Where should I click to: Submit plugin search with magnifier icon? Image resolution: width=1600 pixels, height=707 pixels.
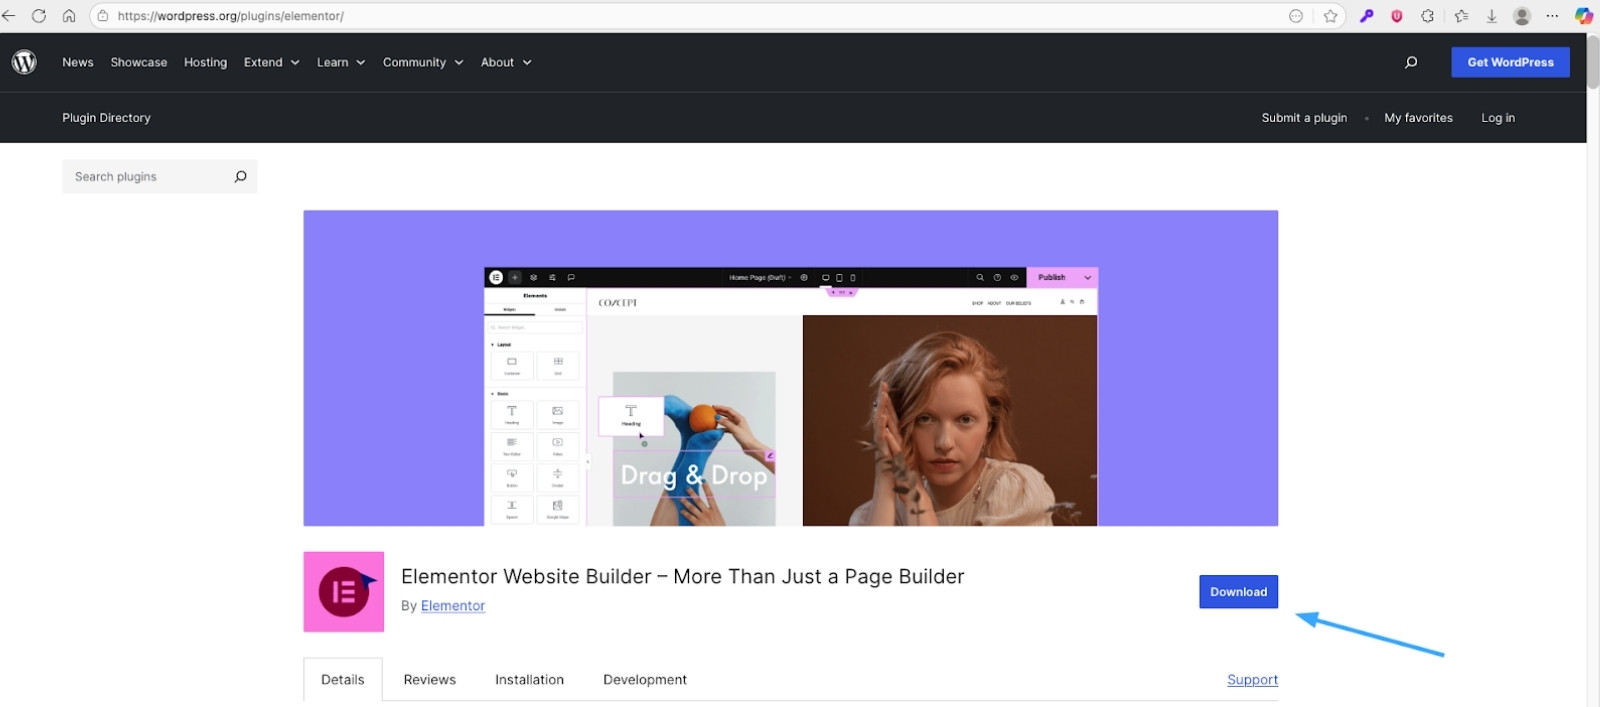(240, 177)
